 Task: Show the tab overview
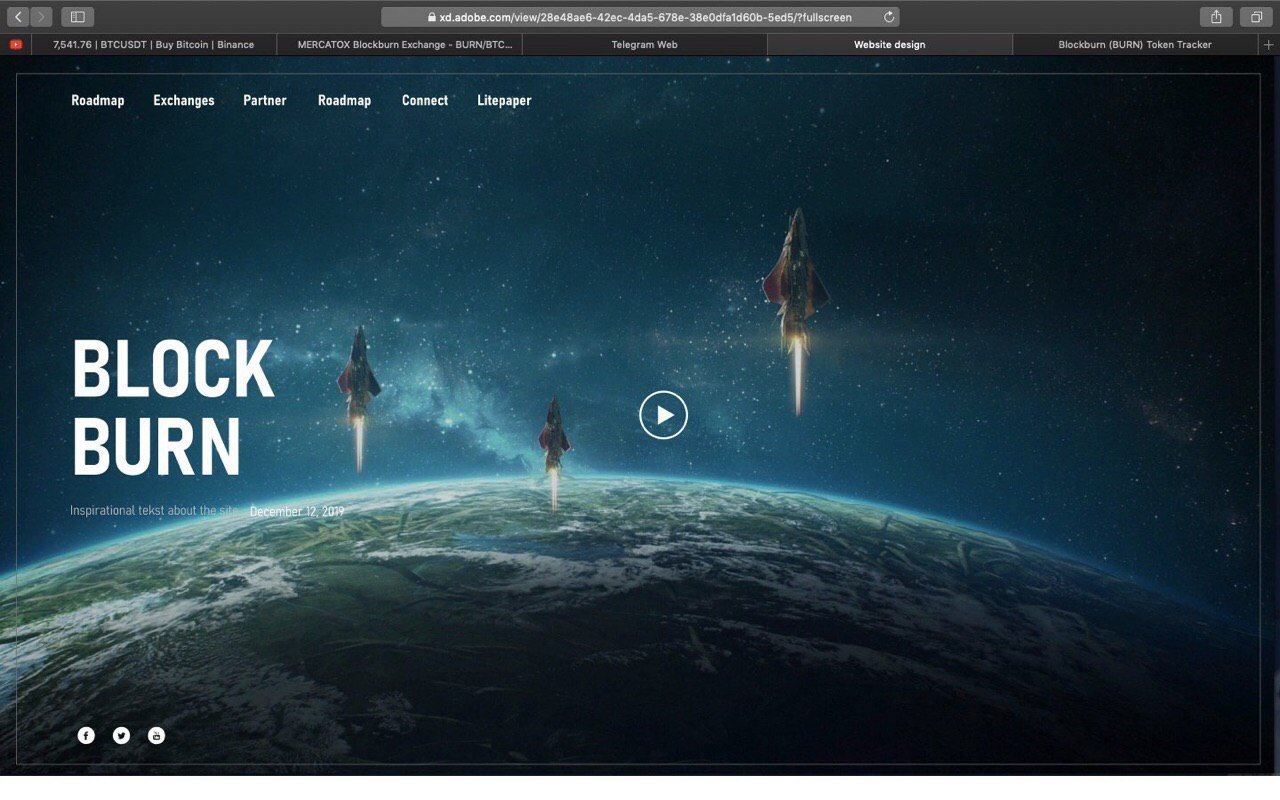point(1255,17)
